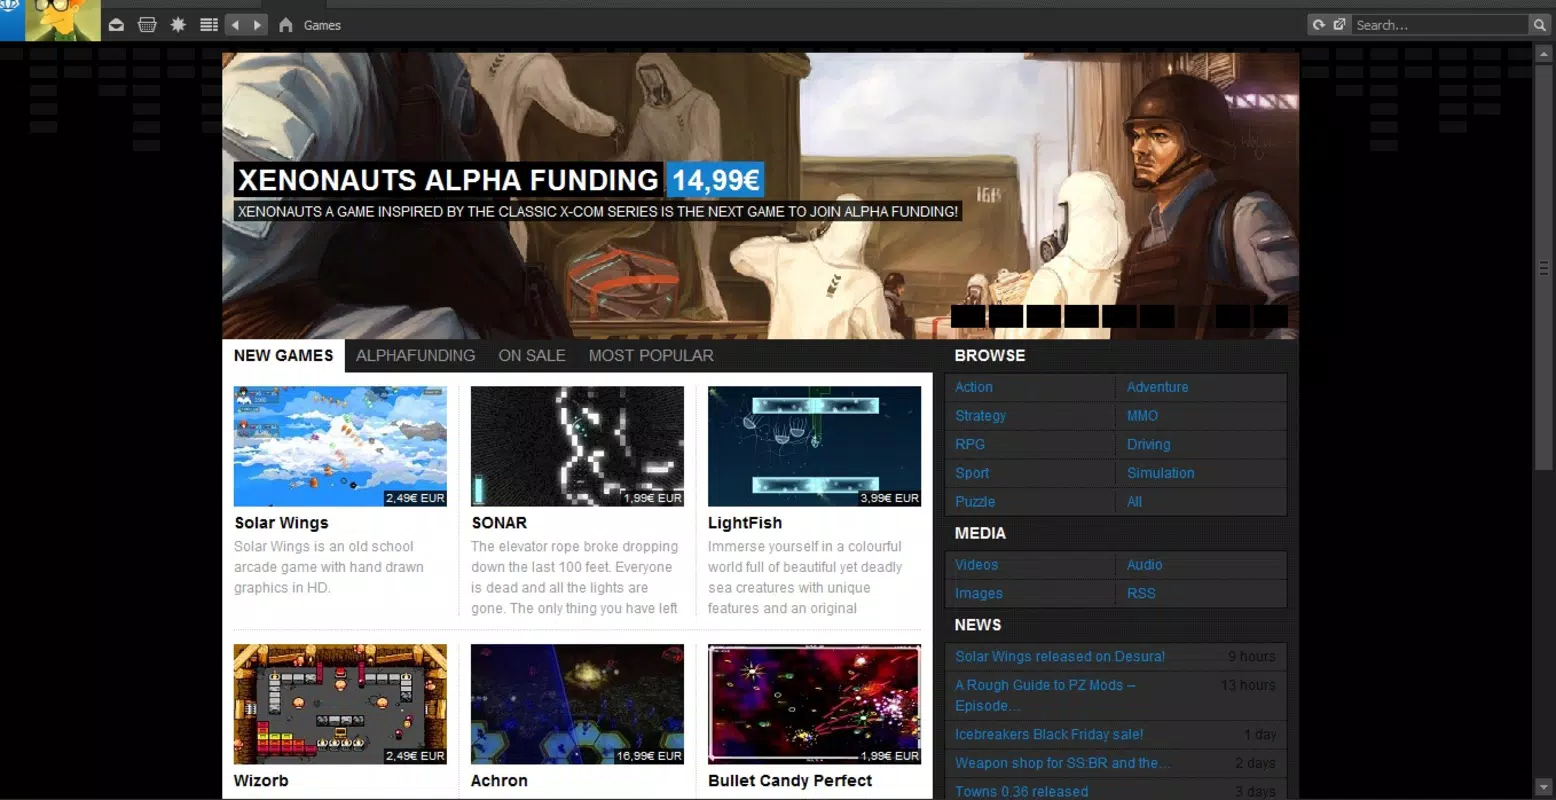This screenshot has height=800, width=1556.
Task: Go forward with the right arrow
Action: point(257,25)
